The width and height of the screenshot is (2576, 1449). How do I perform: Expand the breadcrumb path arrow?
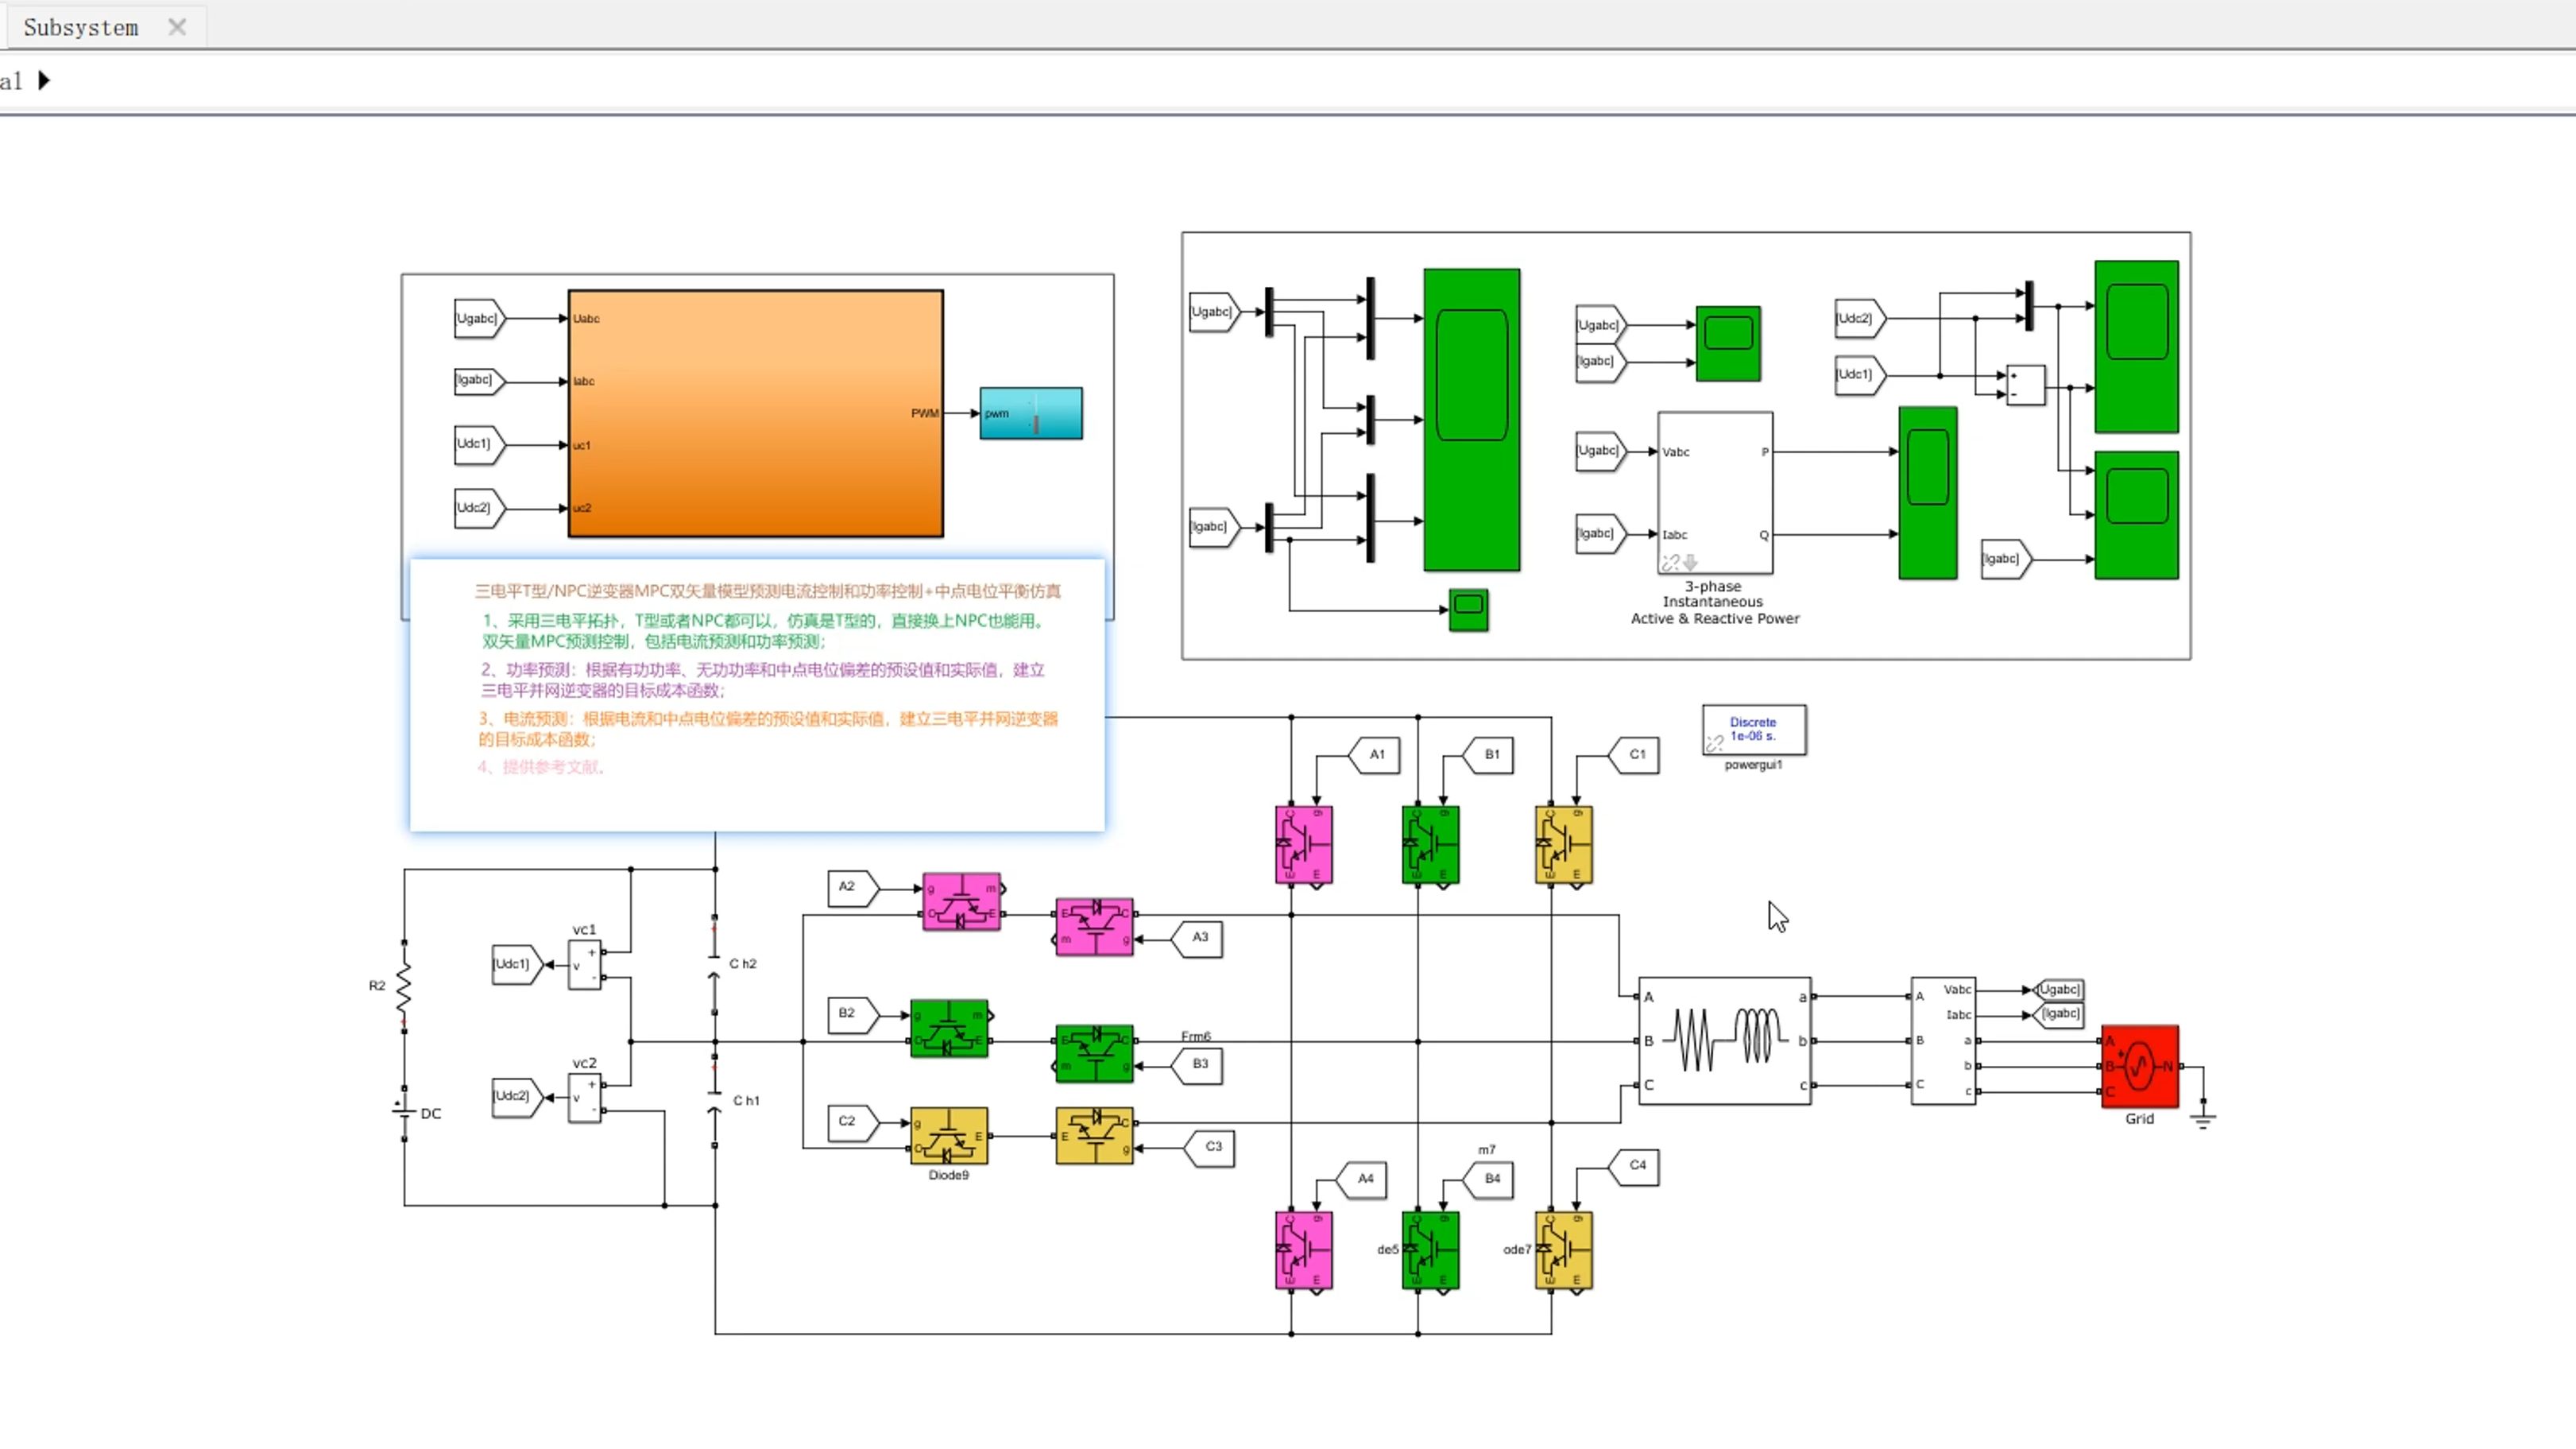click(x=44, y=80)
